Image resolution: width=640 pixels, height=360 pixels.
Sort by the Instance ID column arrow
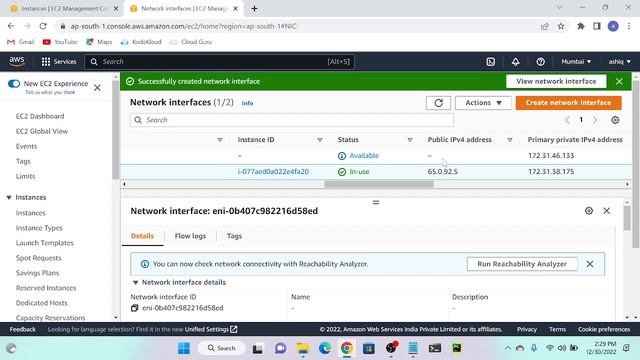(x=320, y=140)
